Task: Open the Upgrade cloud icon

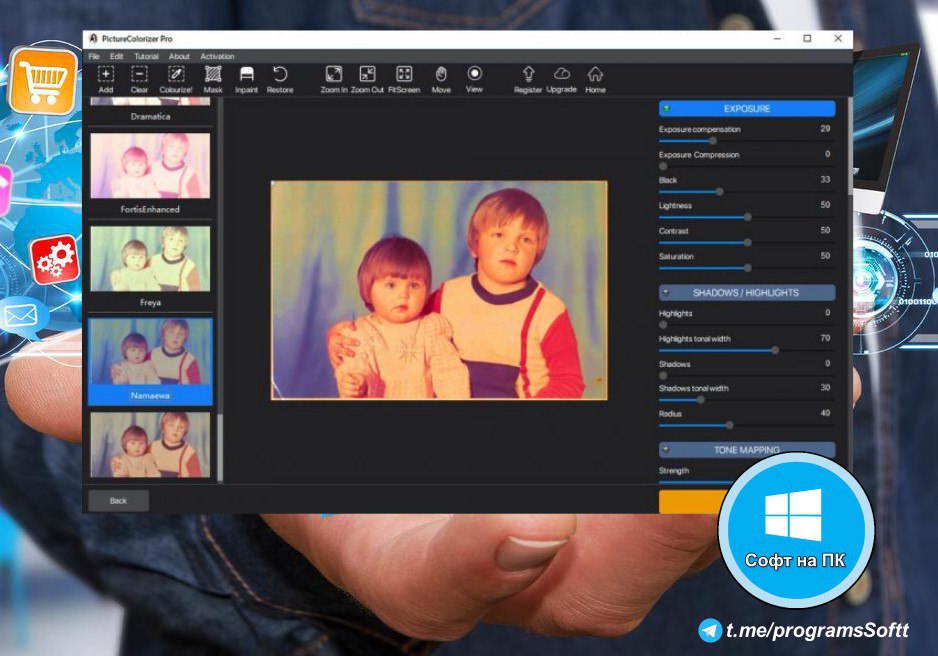Action: 562,74
